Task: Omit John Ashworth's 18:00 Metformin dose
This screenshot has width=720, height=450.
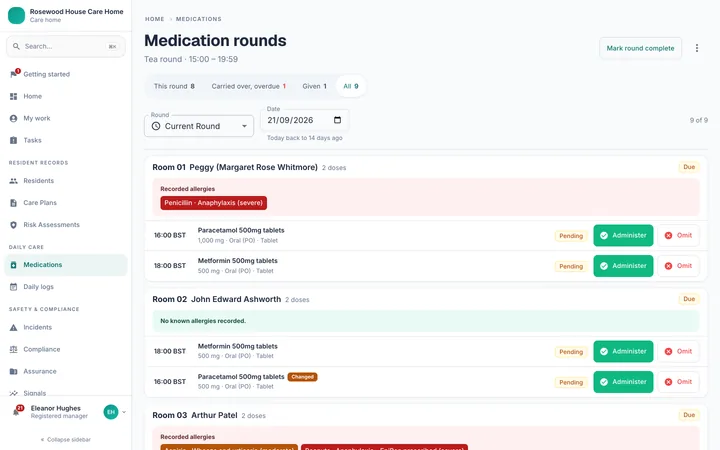Action: pyautogui.click(x=678, y=351)
